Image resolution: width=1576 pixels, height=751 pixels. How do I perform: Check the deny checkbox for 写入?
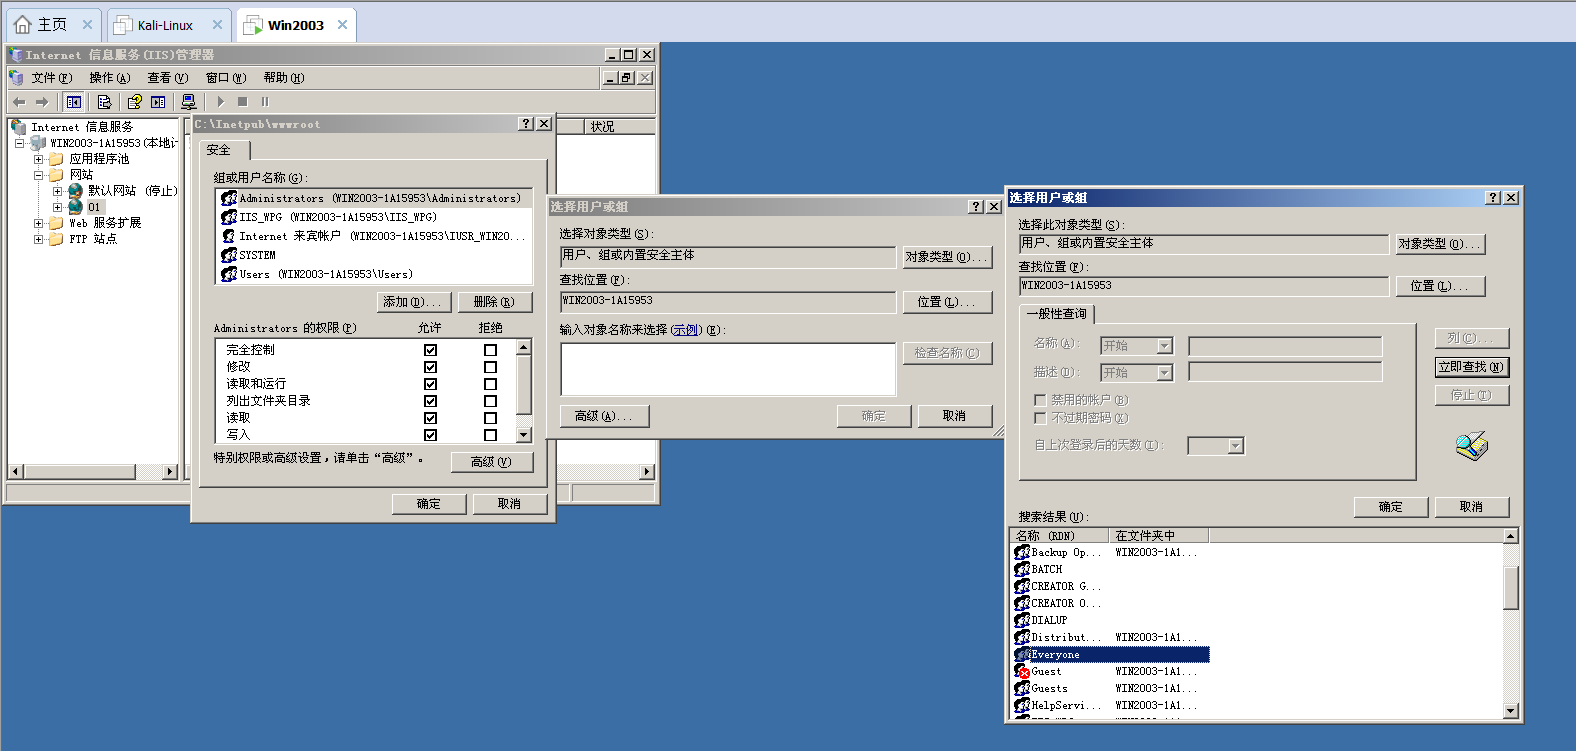point(490,435)
